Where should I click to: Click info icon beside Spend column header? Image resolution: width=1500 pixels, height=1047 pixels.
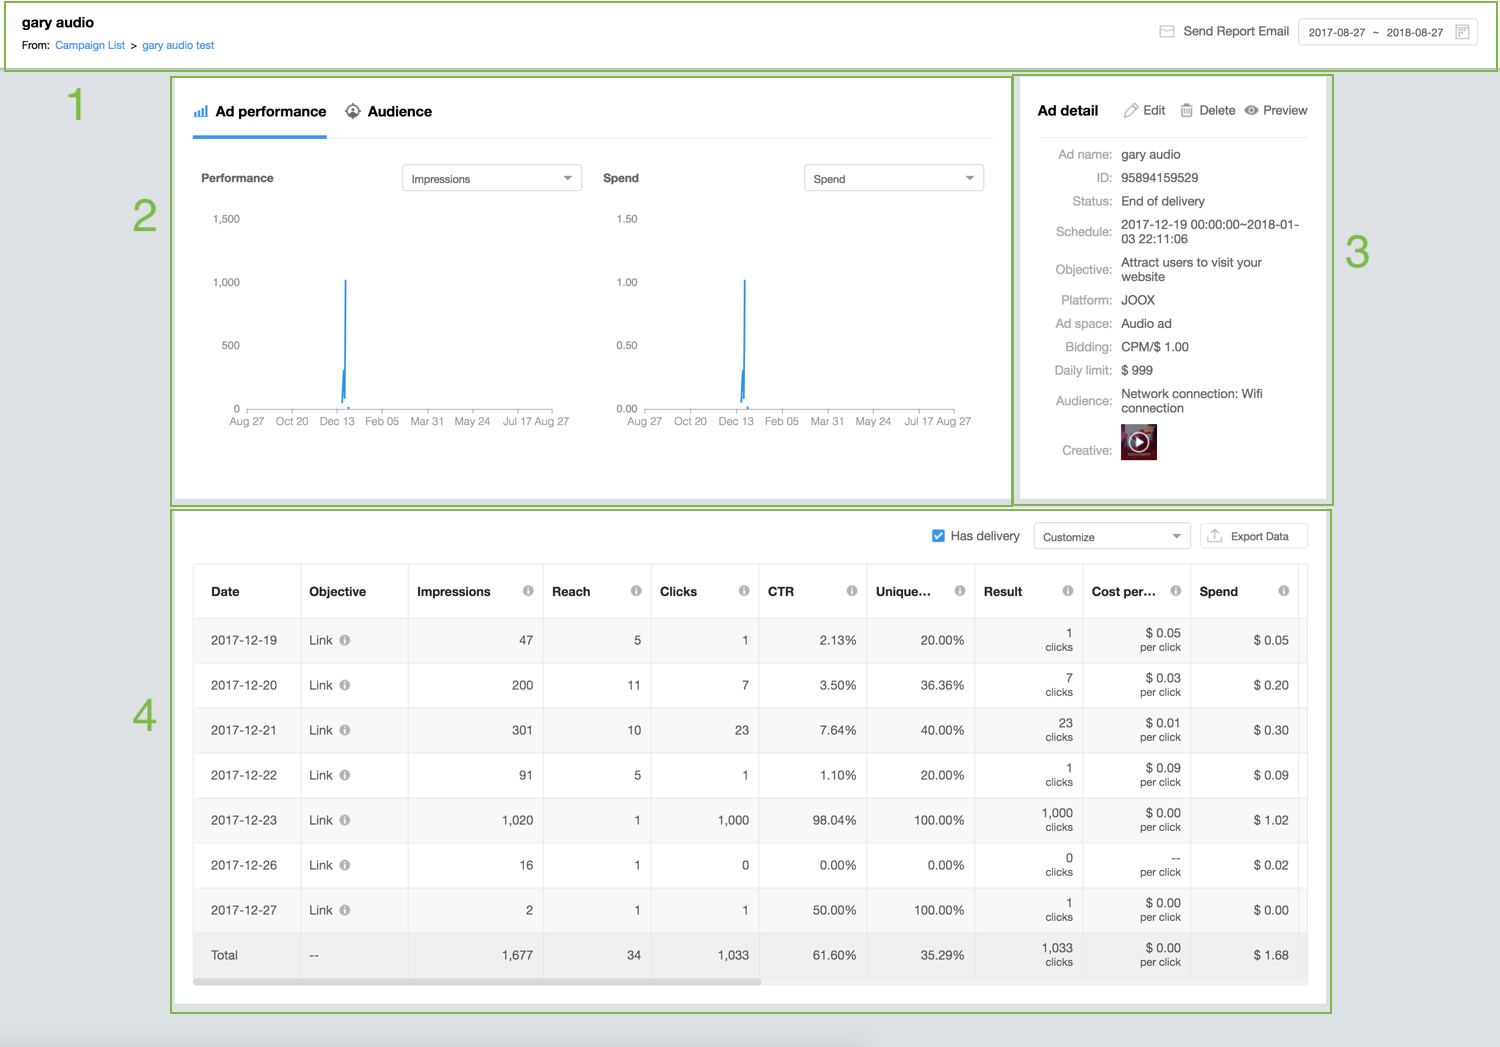pyautogui.click(x=1284, y=591)
